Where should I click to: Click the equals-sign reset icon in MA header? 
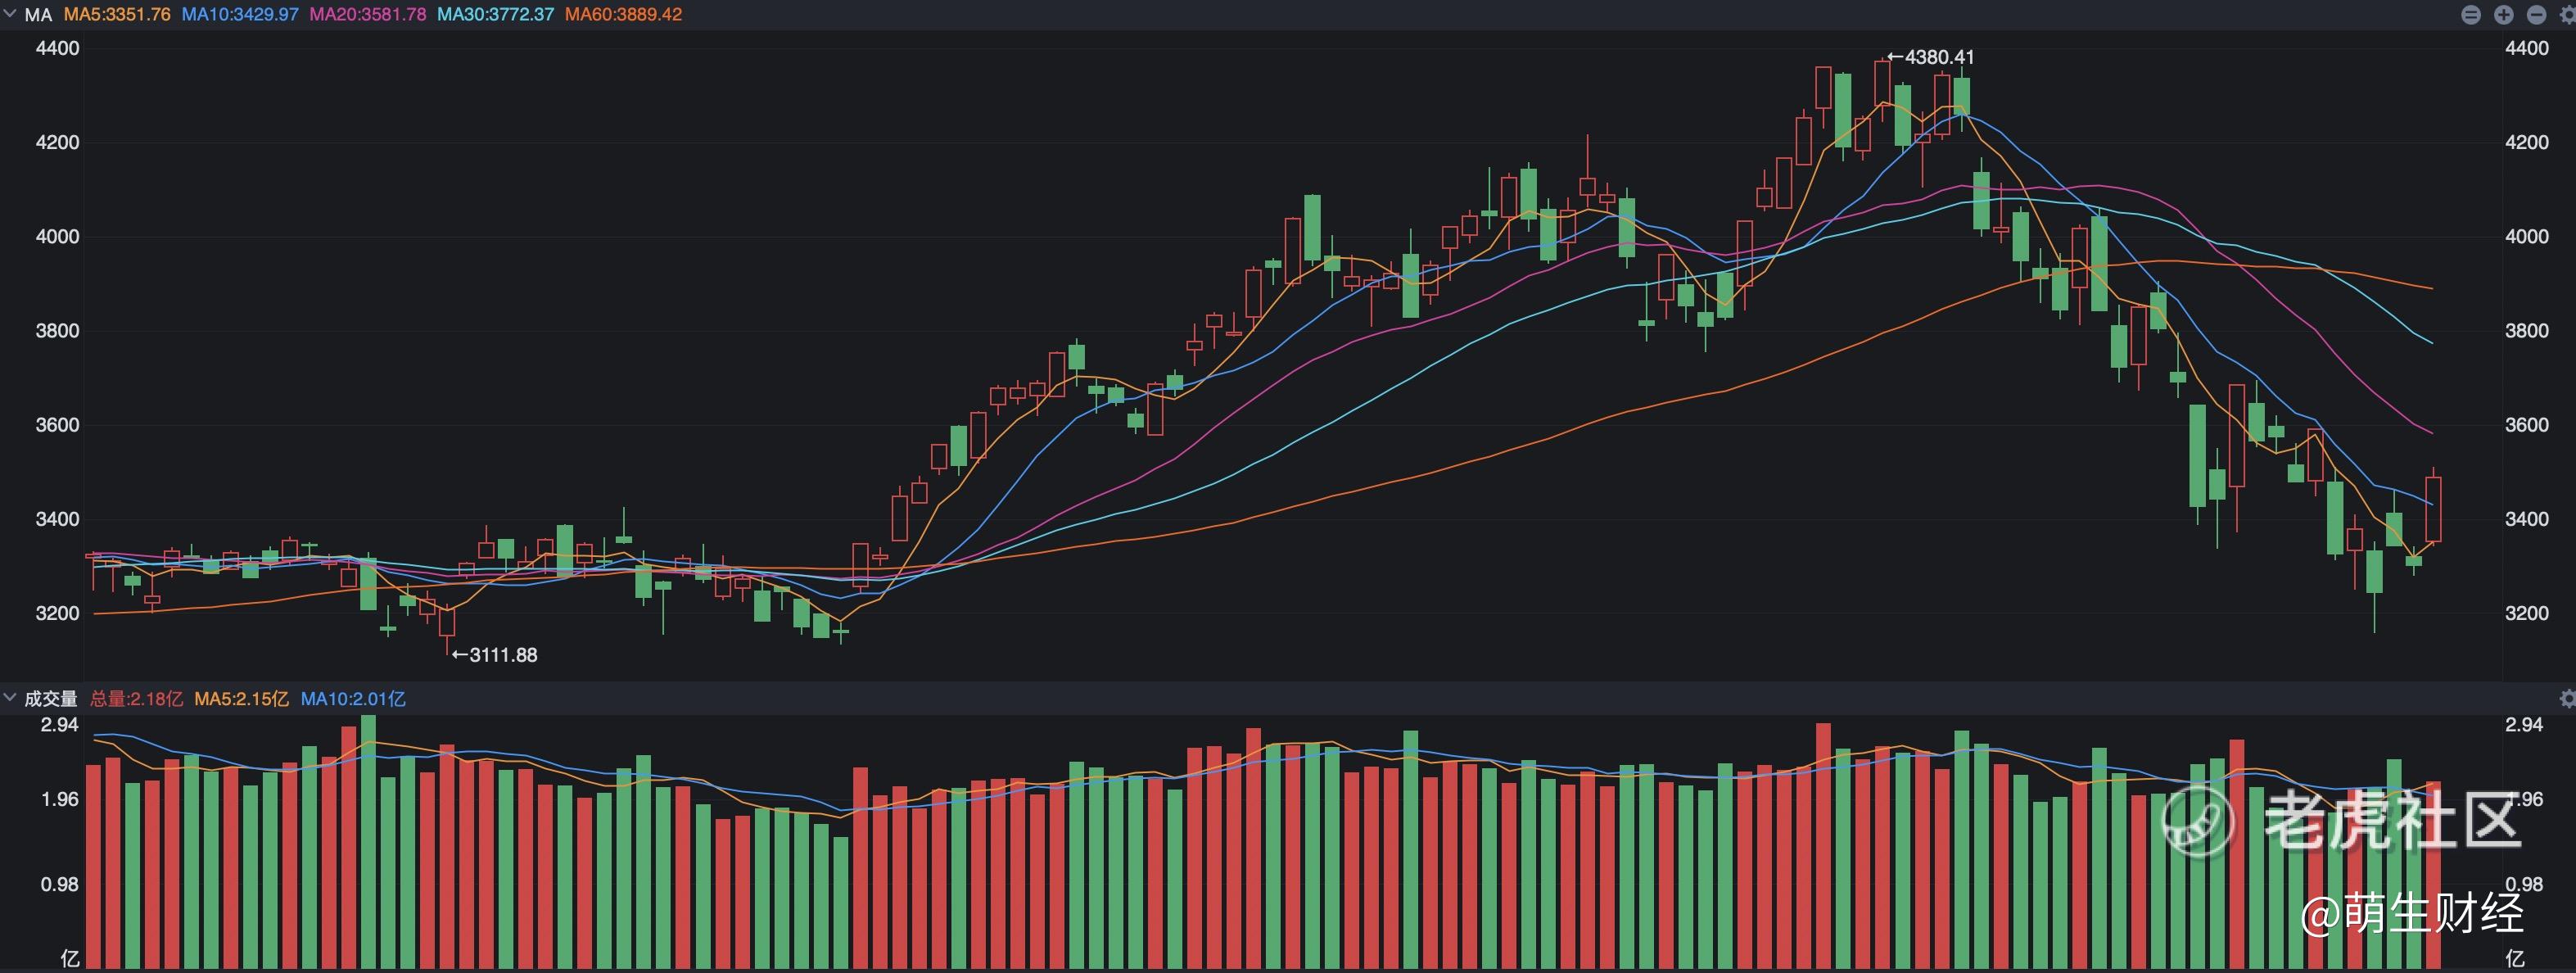(2471, 14)
